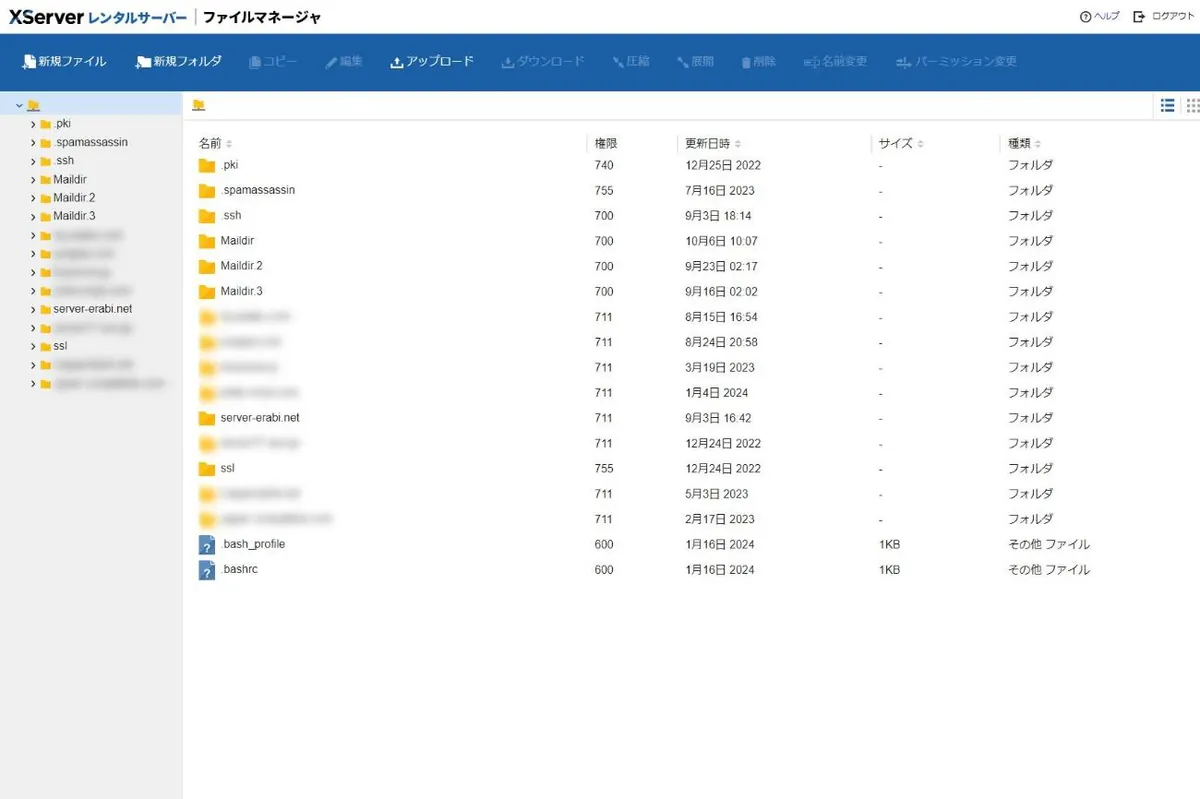Click the 削除 delete toolbar button

pyautogui.click(x=758, y=62)
